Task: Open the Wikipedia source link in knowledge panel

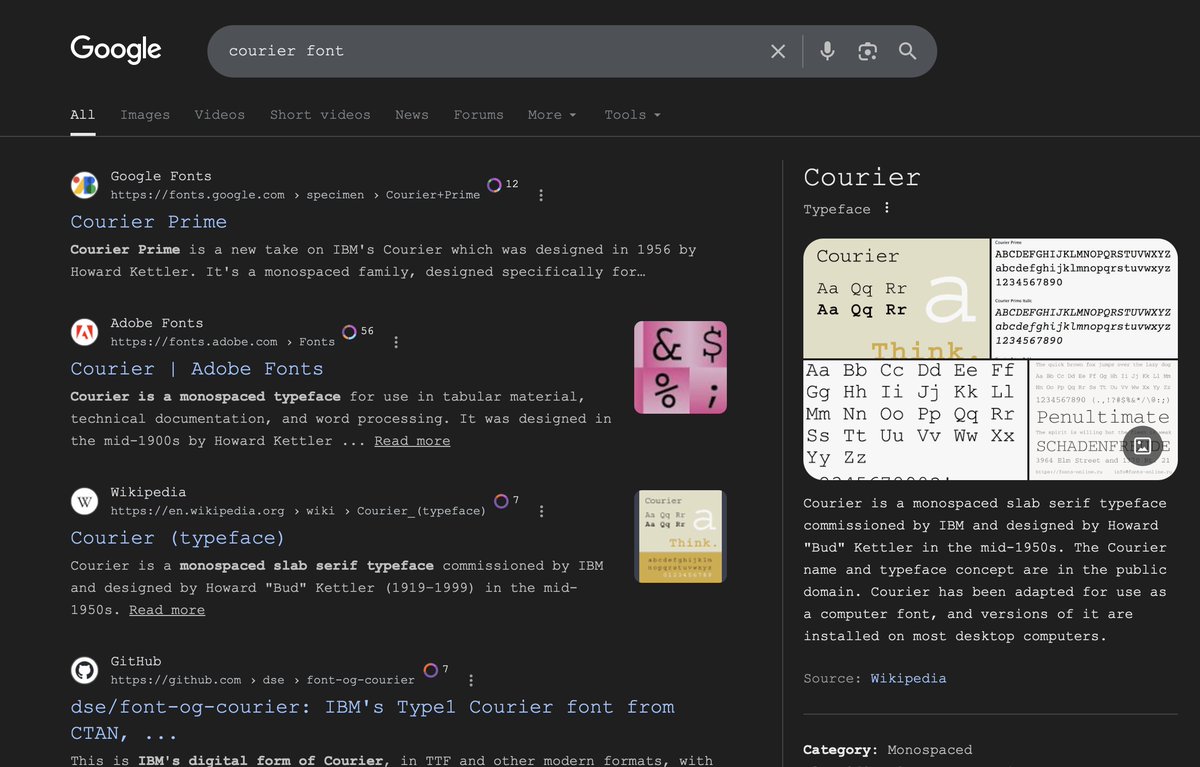Action: (908, 678)
